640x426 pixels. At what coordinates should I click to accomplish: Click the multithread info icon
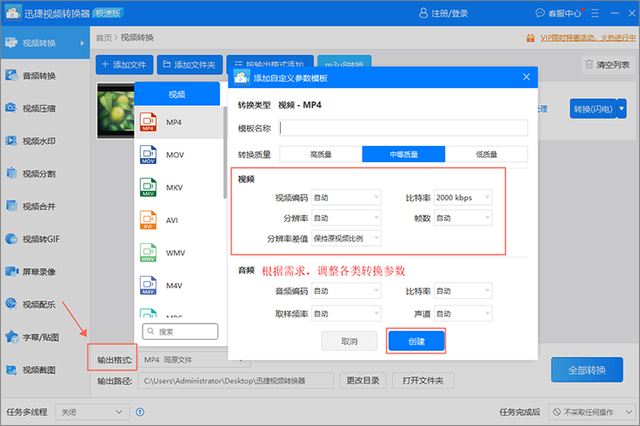click(140, 412)
